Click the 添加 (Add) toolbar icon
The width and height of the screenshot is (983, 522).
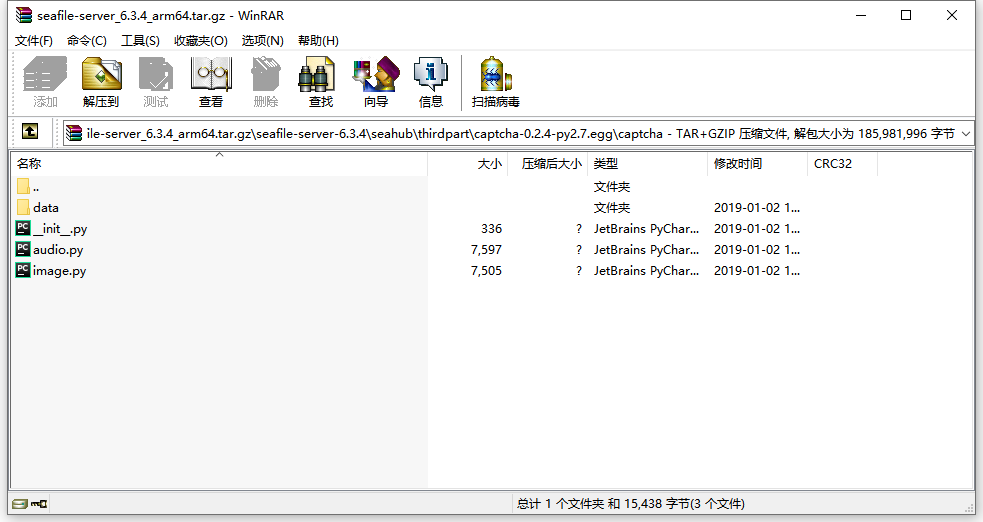(x=45, y=82)
